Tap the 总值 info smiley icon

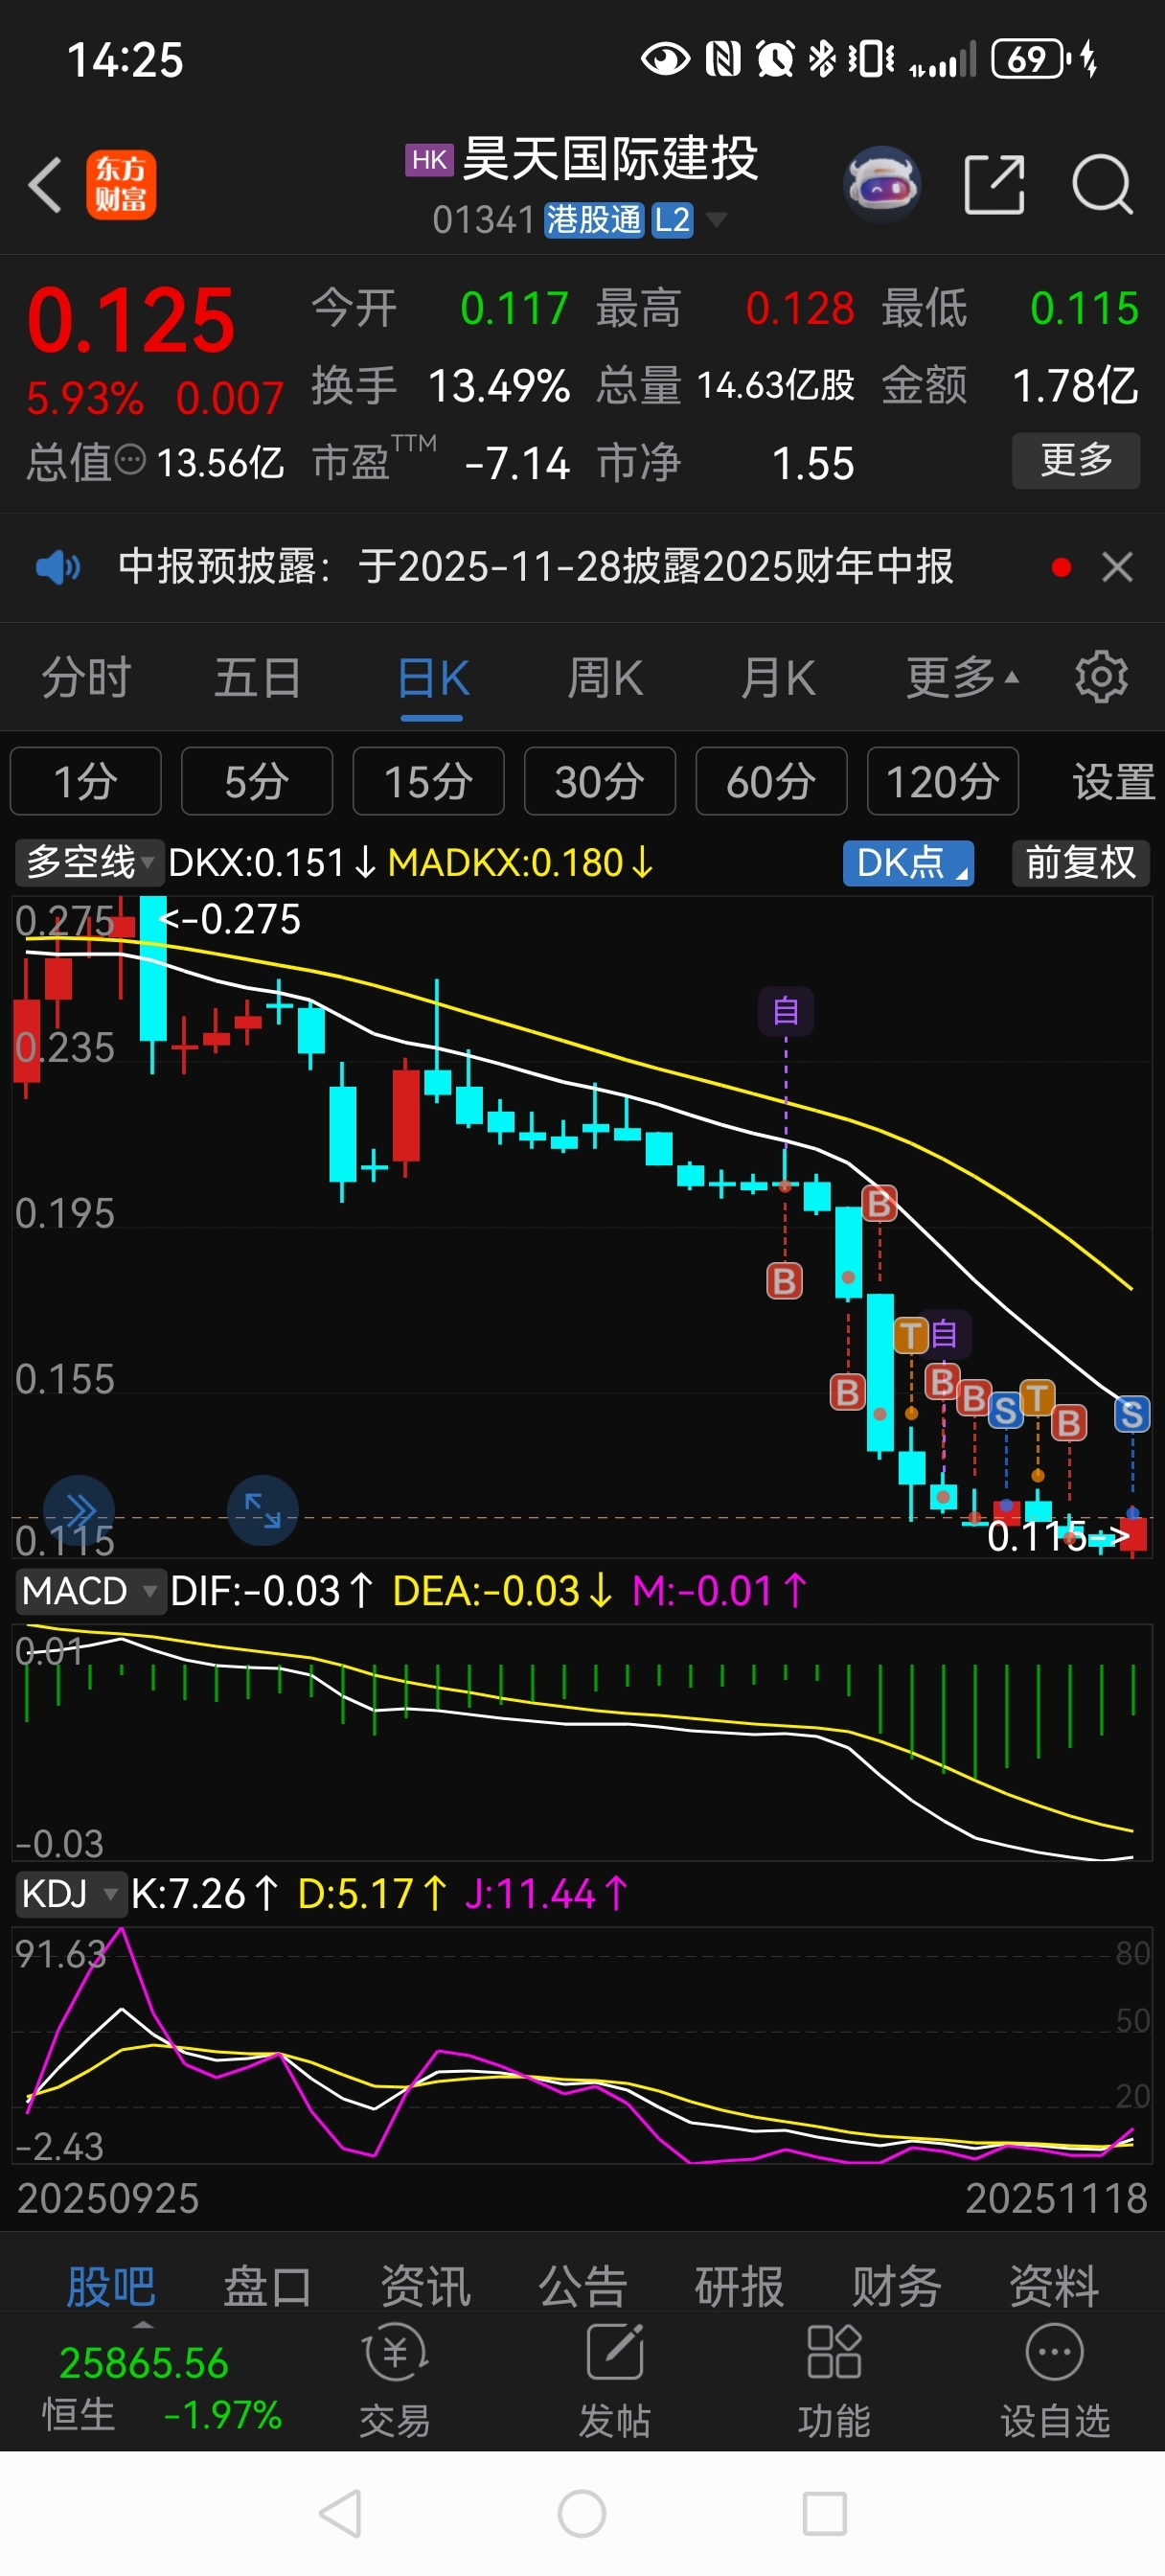coord(130,461)
